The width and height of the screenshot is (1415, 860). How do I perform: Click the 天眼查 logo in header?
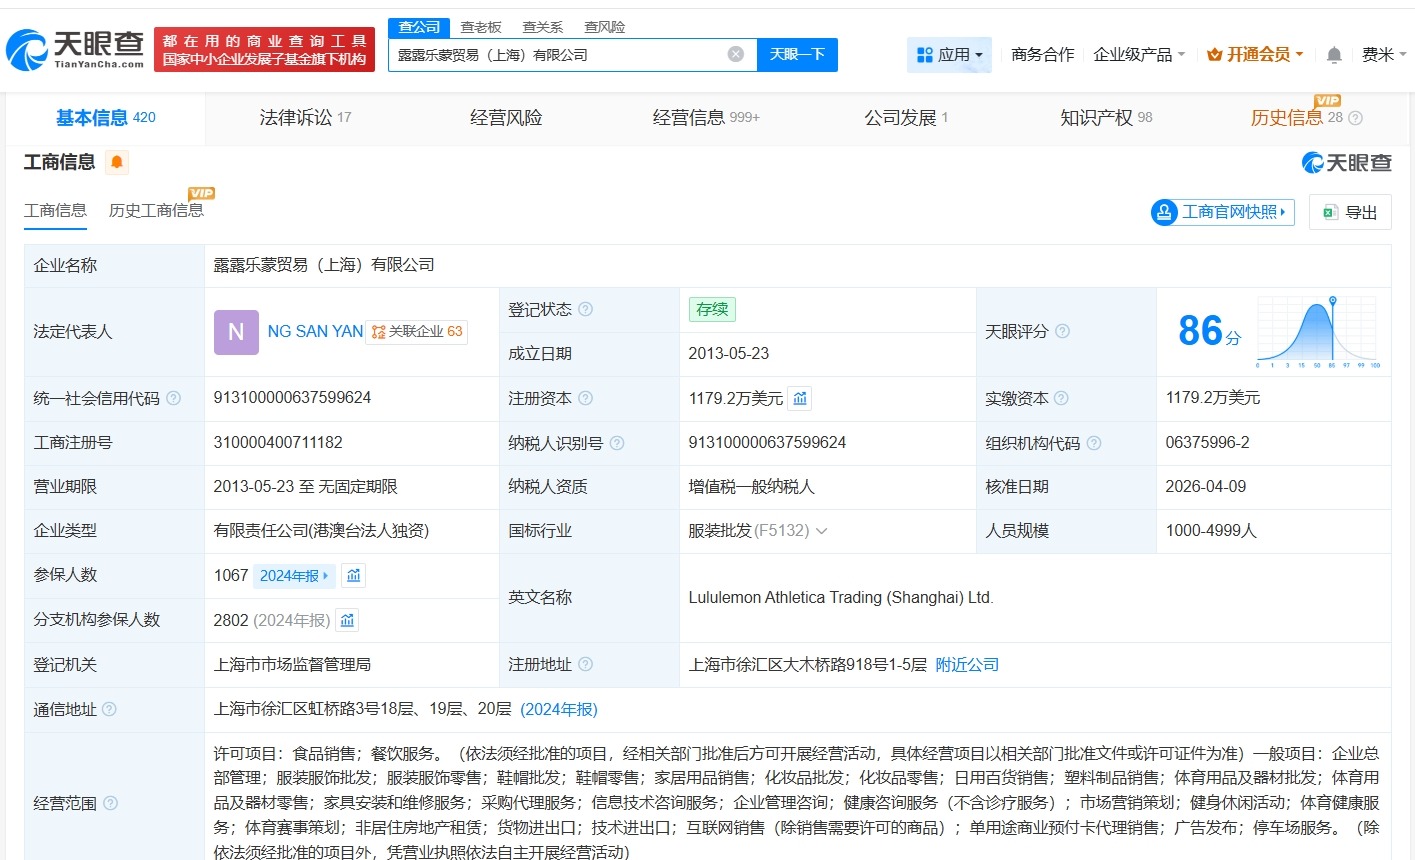76,49
